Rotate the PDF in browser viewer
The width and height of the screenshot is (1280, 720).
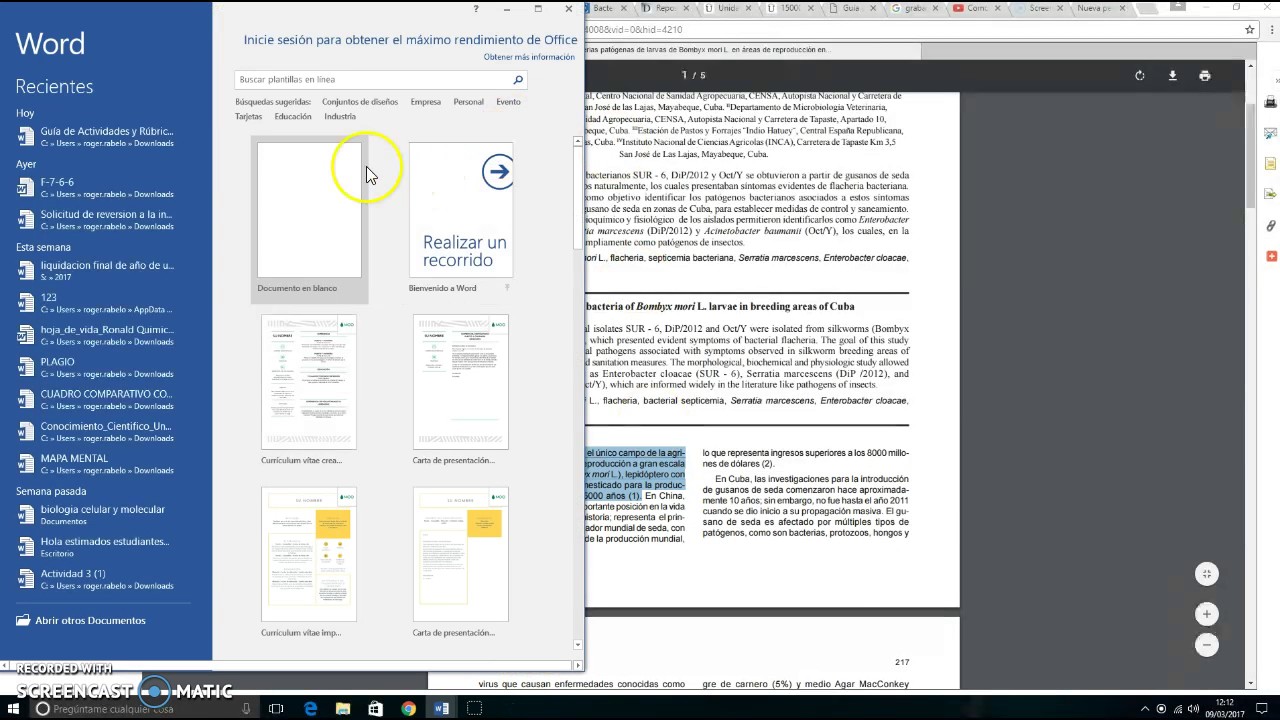[1139, 76]
